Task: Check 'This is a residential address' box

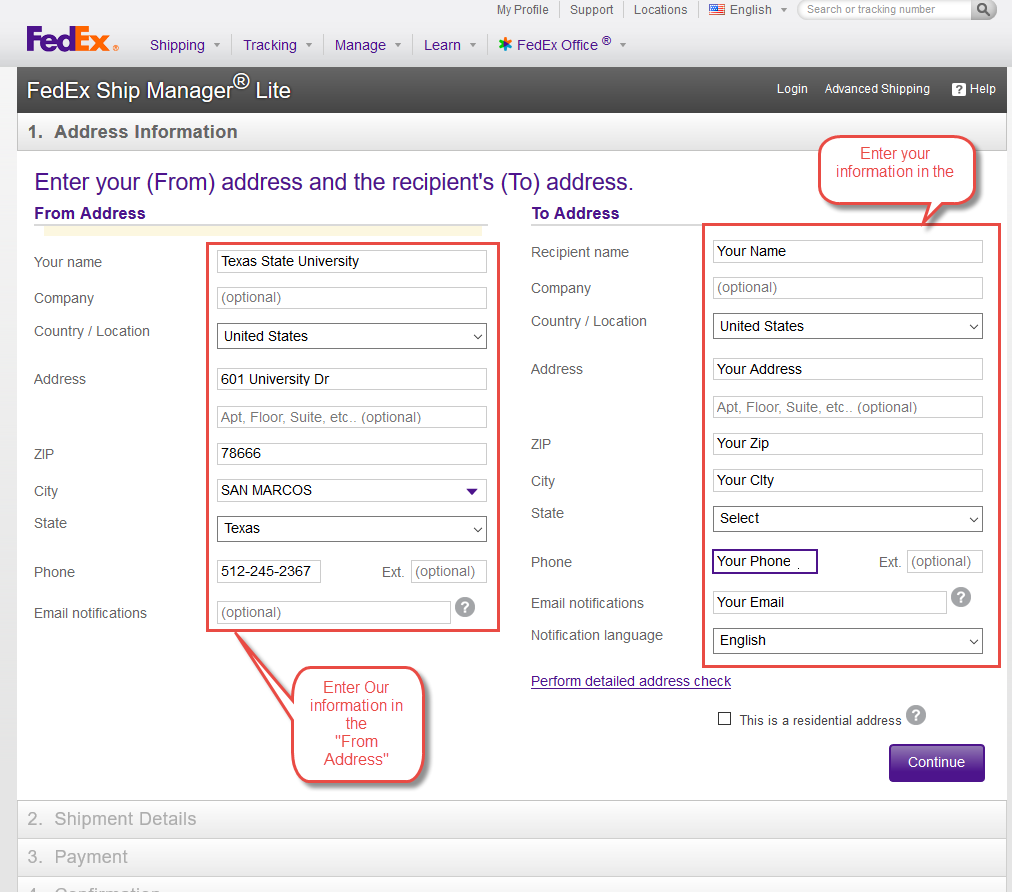Action: click(x=725, y=719)
